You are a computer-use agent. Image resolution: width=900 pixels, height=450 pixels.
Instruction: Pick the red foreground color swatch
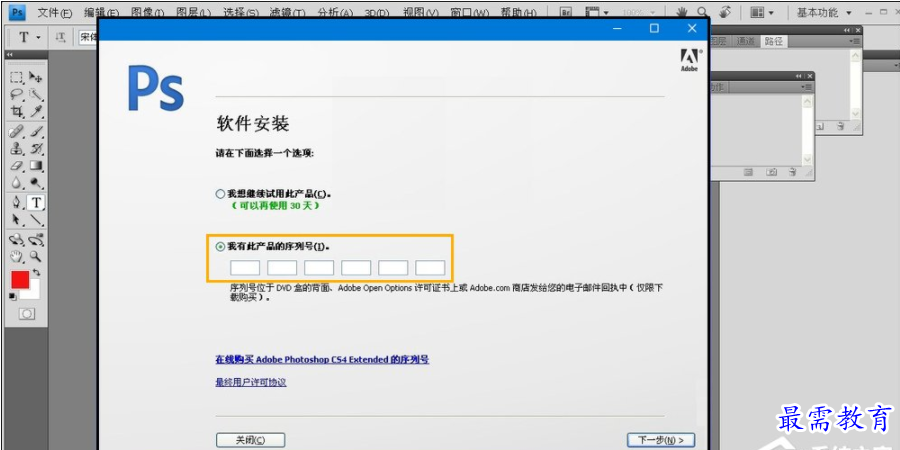point(20,280)
